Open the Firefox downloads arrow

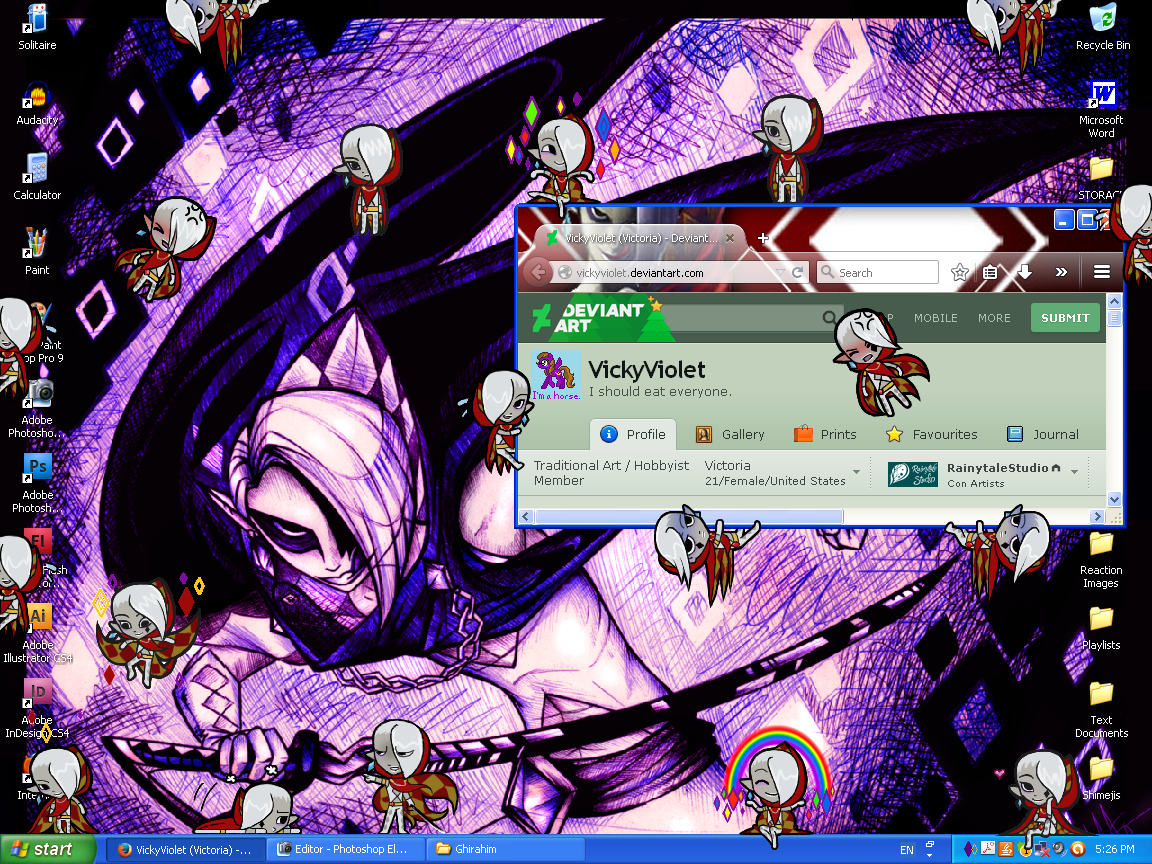1024,273
